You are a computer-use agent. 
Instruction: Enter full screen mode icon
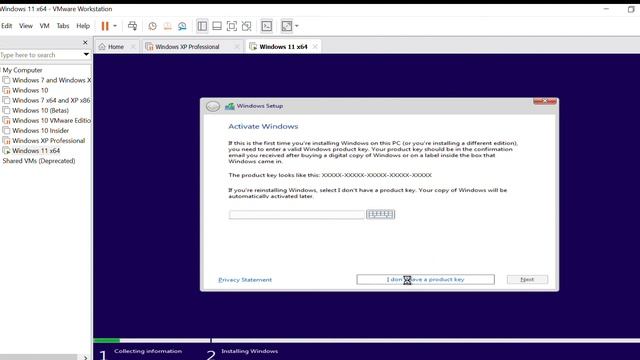pos(232,26)
